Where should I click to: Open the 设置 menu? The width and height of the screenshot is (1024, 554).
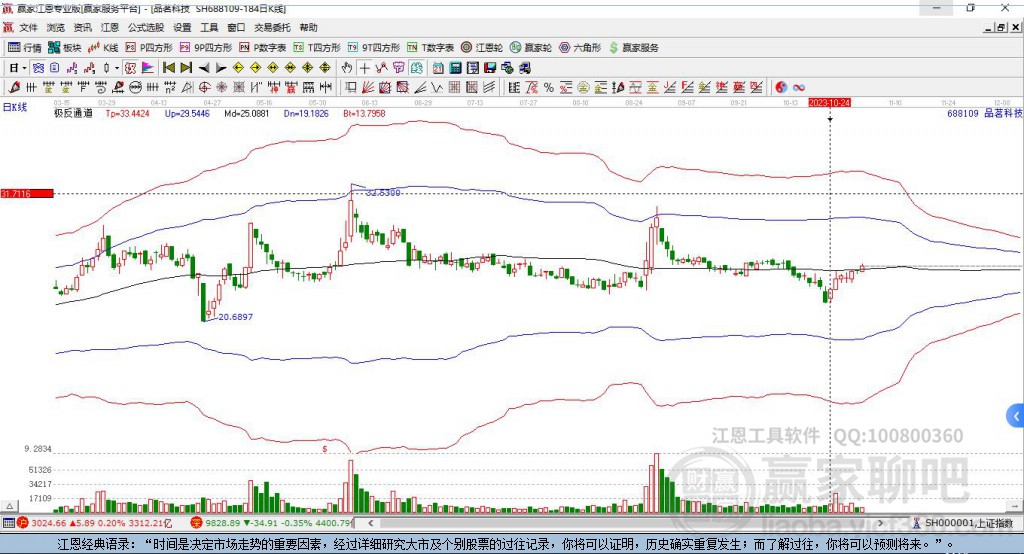click(182, 27)
